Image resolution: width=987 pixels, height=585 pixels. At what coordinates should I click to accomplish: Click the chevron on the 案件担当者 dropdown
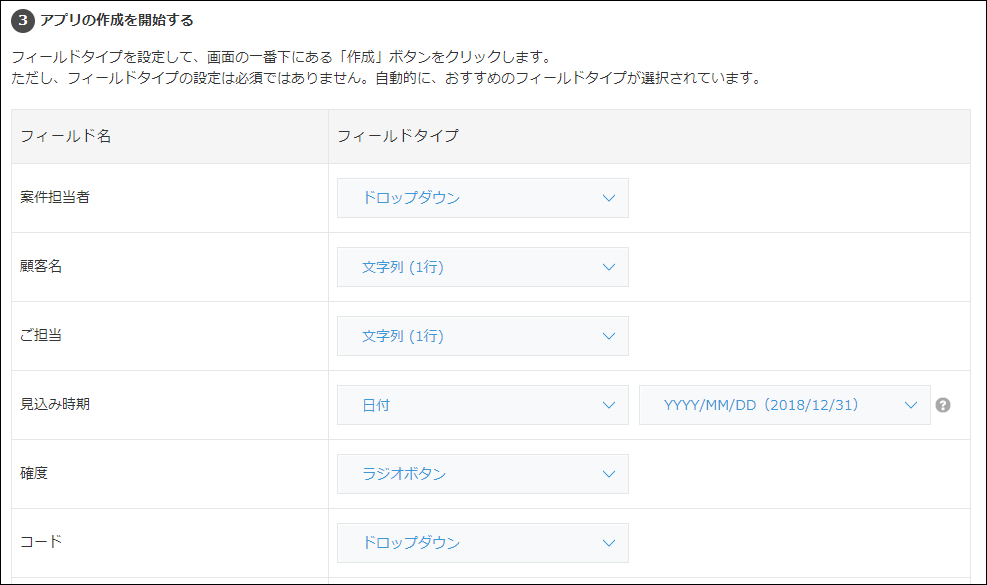(x=611, y=198)
